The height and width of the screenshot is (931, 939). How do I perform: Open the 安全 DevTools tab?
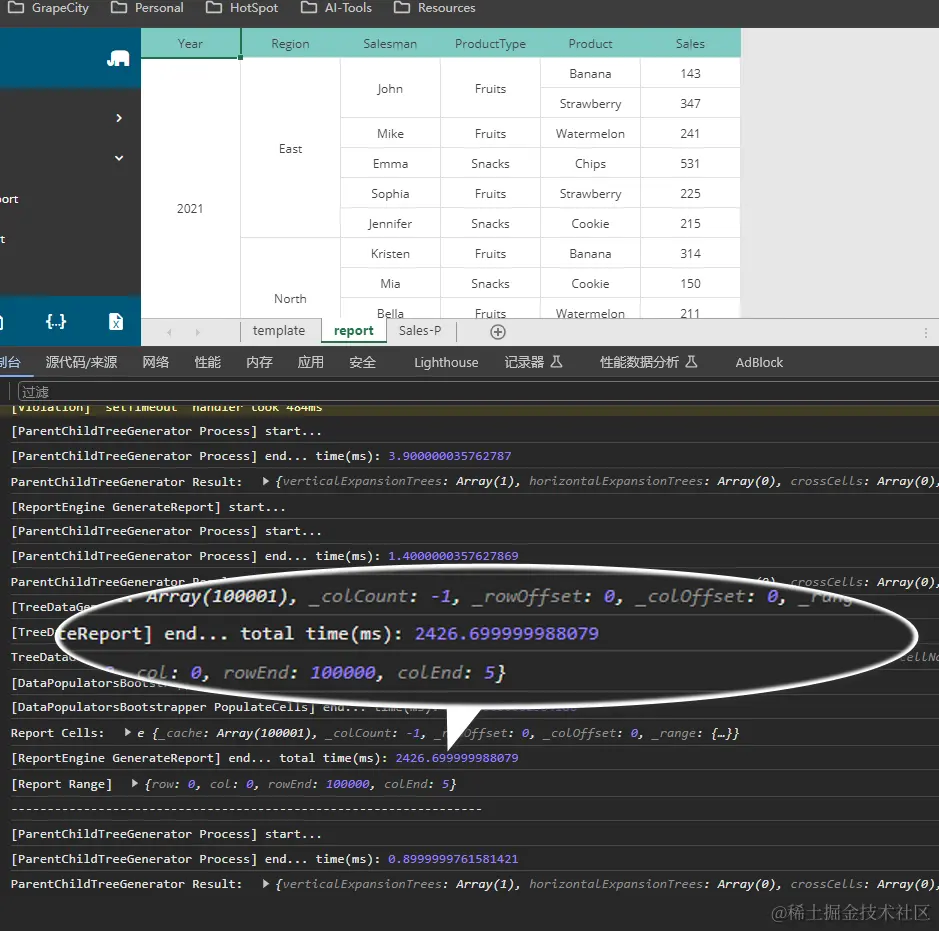coord(362,362)
